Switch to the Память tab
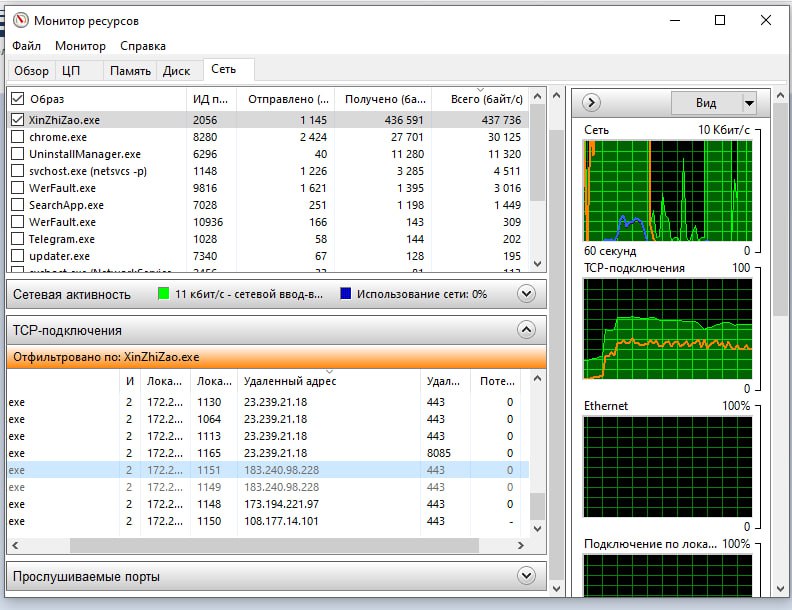 point(130,71)
